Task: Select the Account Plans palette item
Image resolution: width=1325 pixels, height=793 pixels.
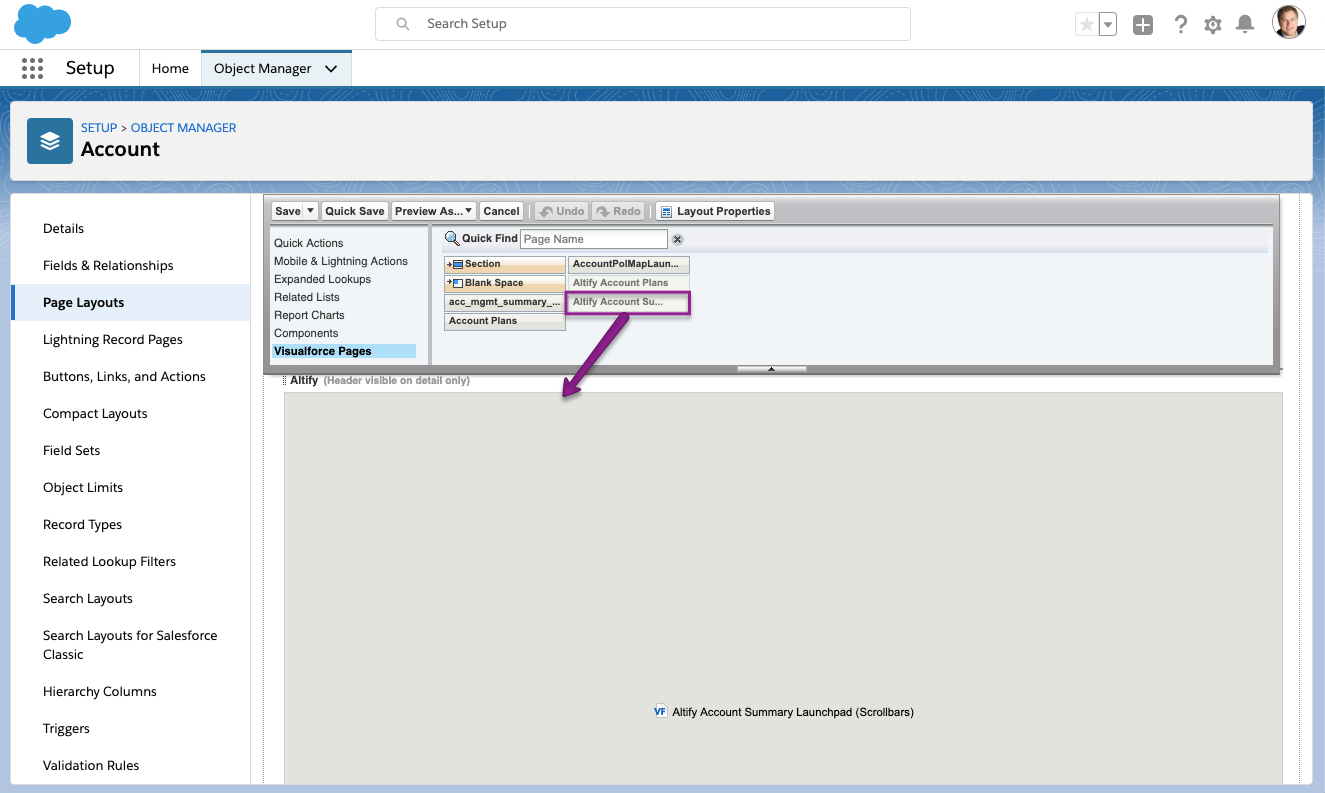Action: (x=505, y=321)
